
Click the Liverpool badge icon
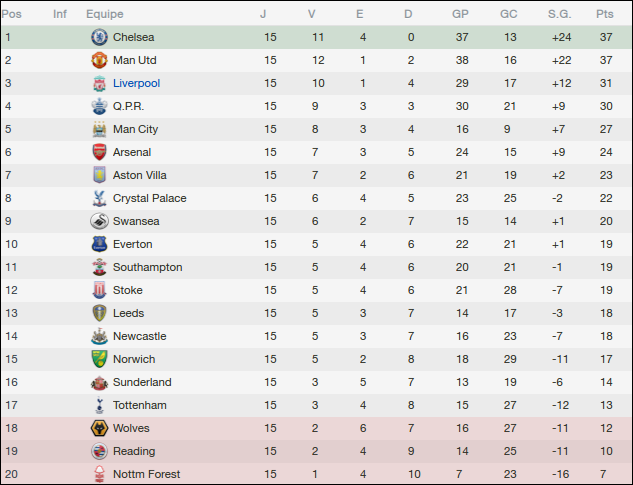tap(98, 83)
